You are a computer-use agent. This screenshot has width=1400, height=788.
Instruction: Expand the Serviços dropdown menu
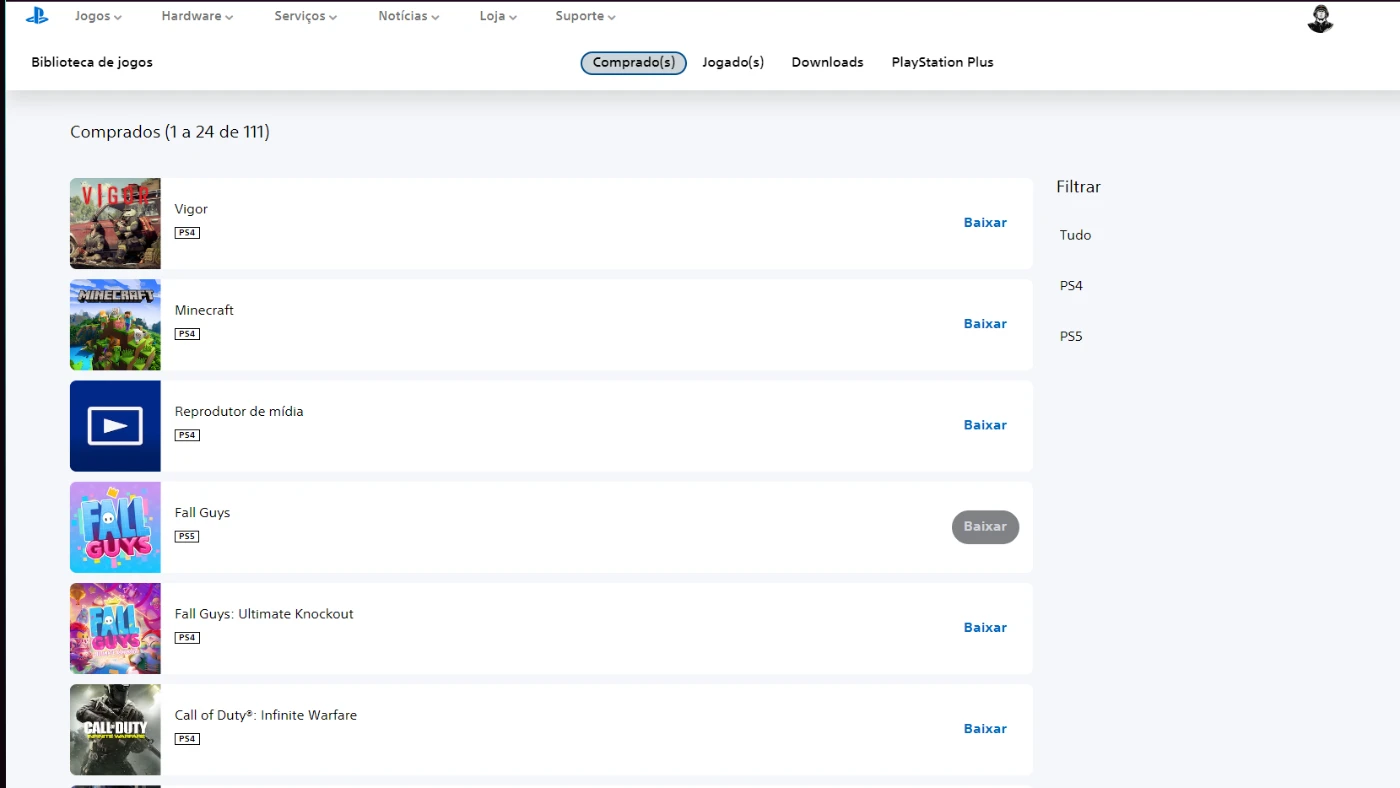tap(306, 16)
